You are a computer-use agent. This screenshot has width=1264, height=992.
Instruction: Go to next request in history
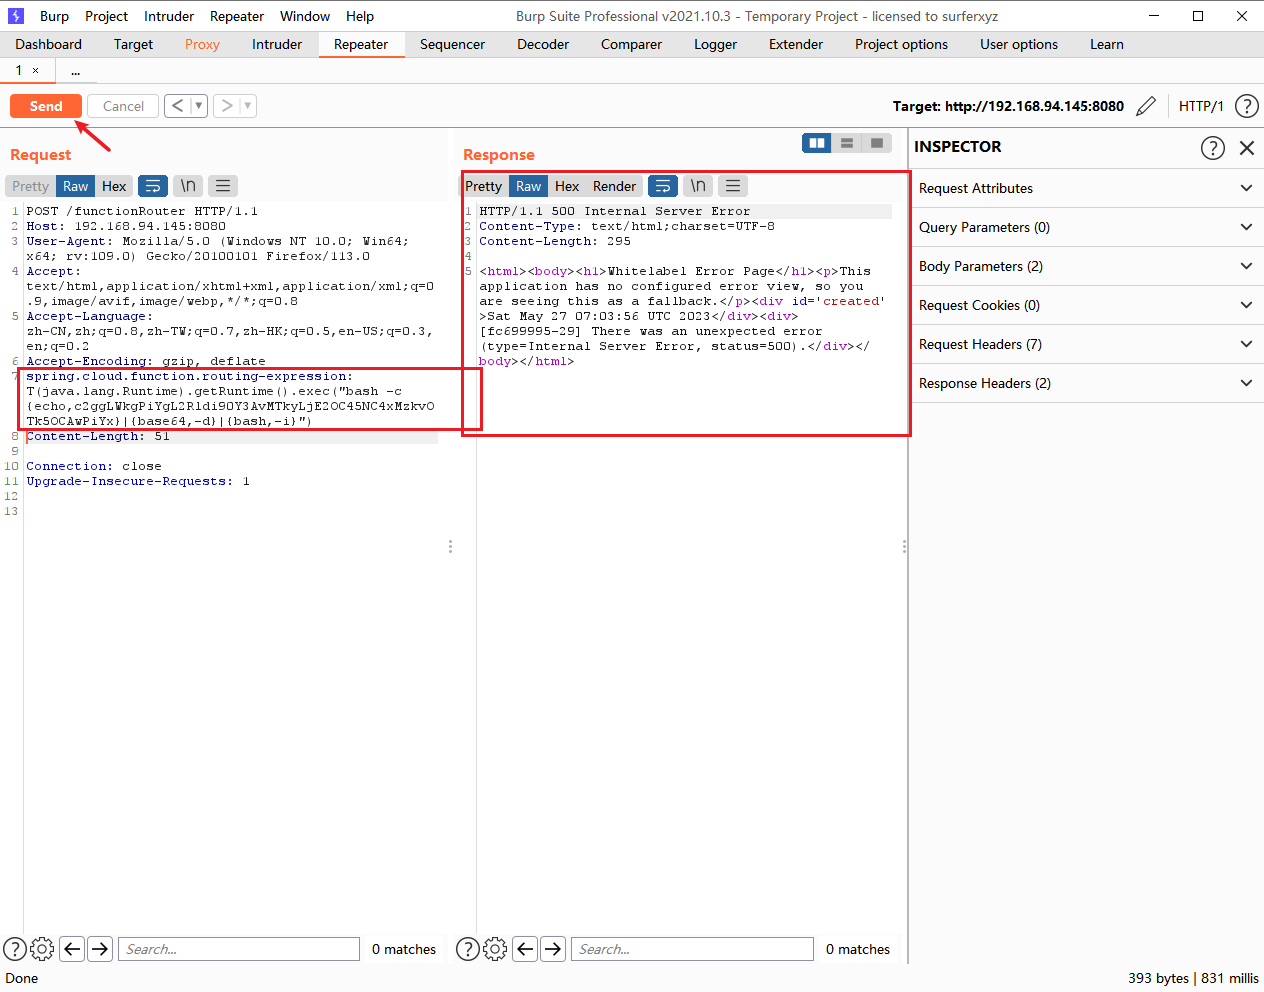pos(227,106)
